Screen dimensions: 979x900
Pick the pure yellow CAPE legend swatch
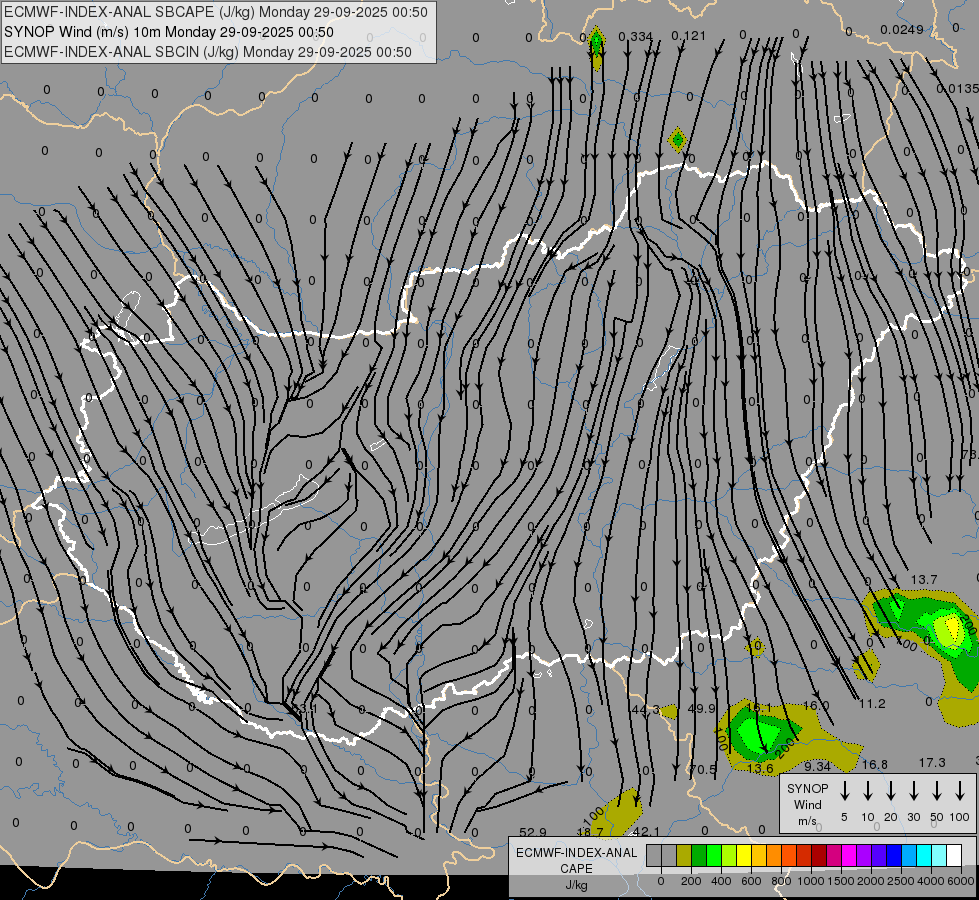744,855
